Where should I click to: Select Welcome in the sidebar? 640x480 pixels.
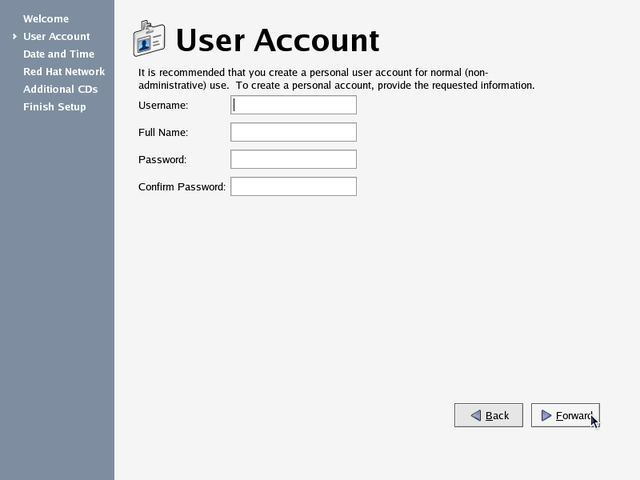46,19
